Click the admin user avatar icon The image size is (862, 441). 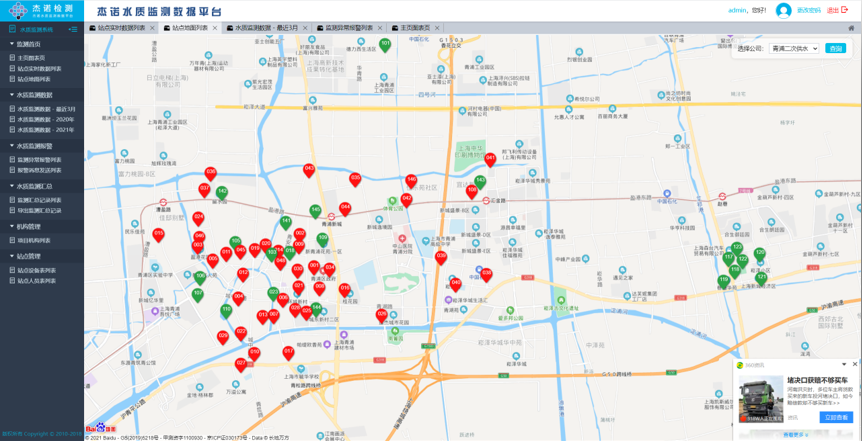[783, 10]
